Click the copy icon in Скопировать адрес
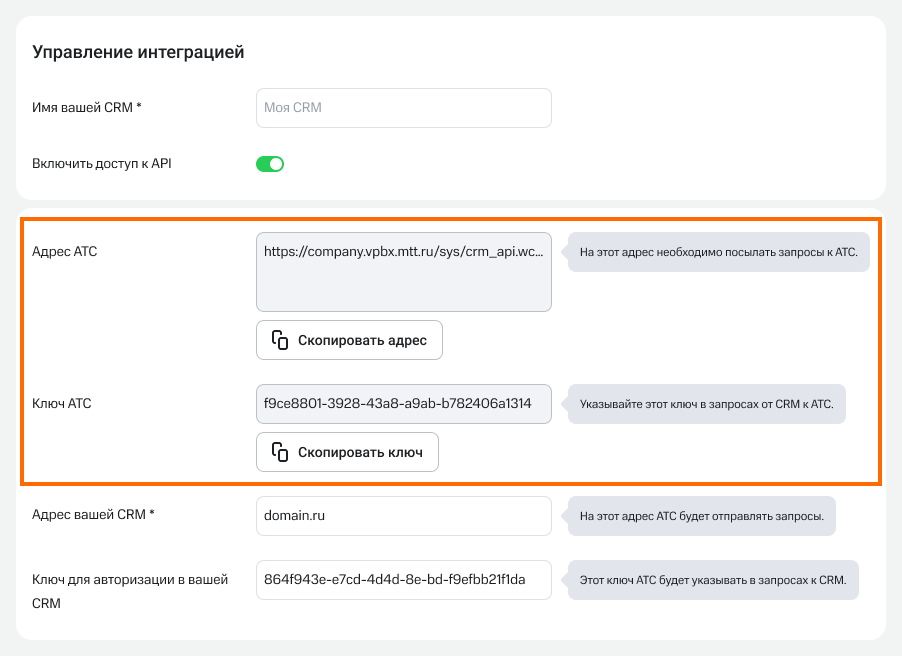 point(280,340)
